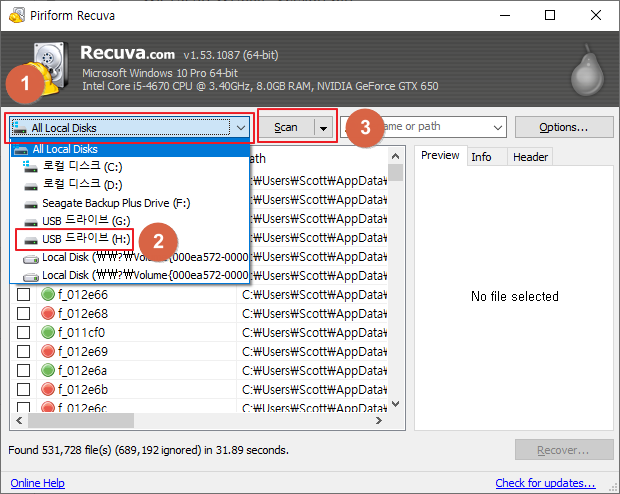Viewport: 620px width, 494px height.
Task: Click the green status circle for f_012e66
Action: (x=48, y=294)
